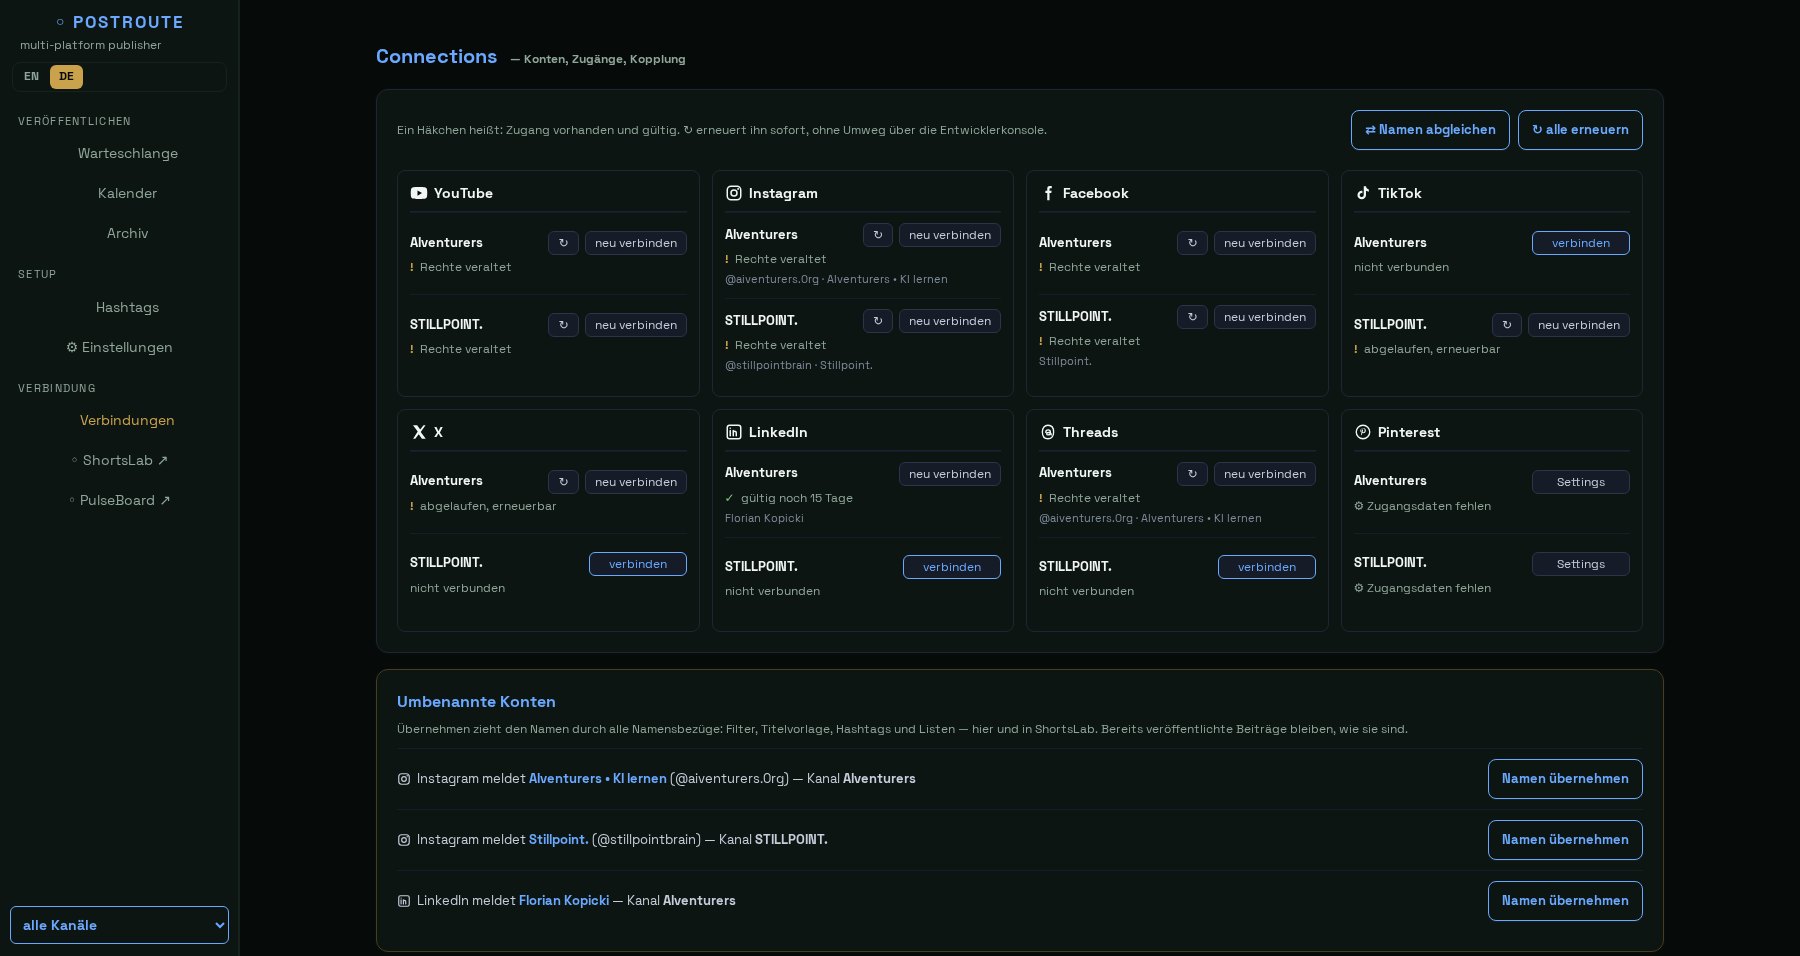Click the 'alle erneuern' button
This screenshot has width=1800, height=956.
click(x=1580, y=130)
